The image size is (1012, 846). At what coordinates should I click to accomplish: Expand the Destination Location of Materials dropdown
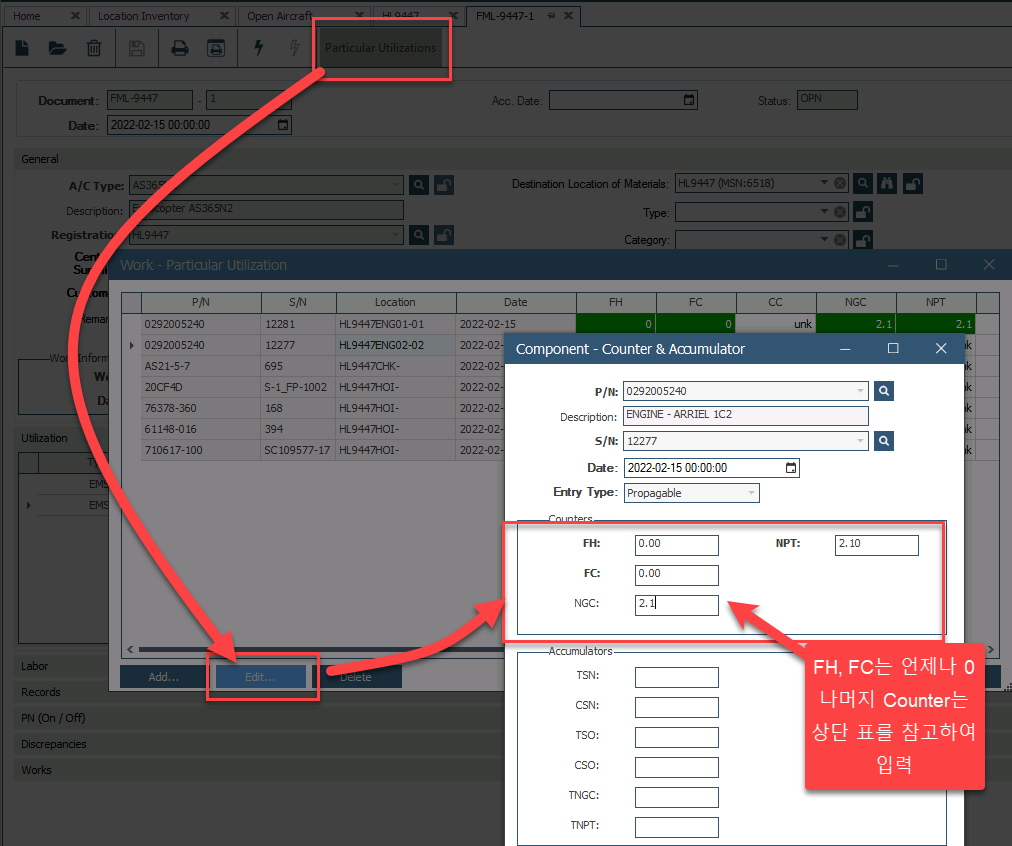pyautogui.click(x=824, y=183)
